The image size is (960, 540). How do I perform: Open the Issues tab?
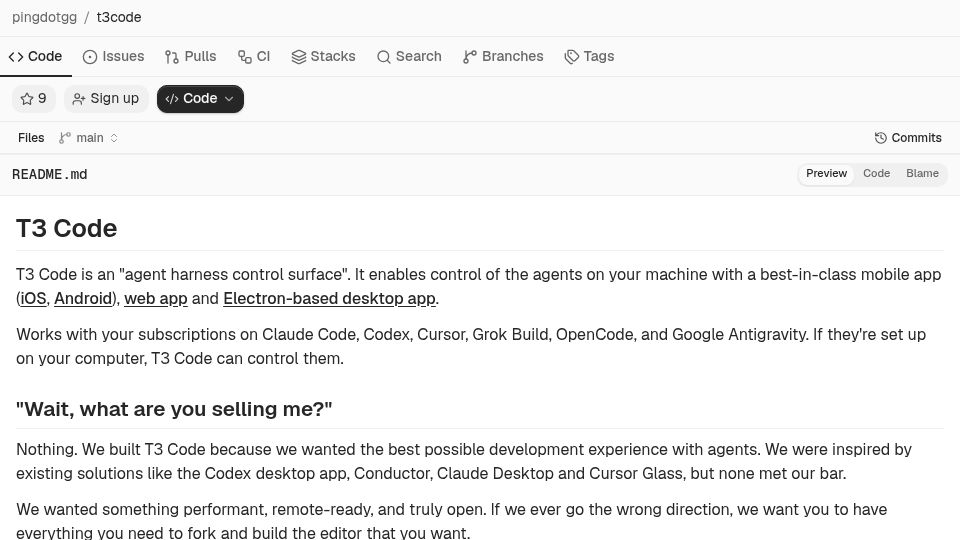pyautogui.click(x=113, y=56)
